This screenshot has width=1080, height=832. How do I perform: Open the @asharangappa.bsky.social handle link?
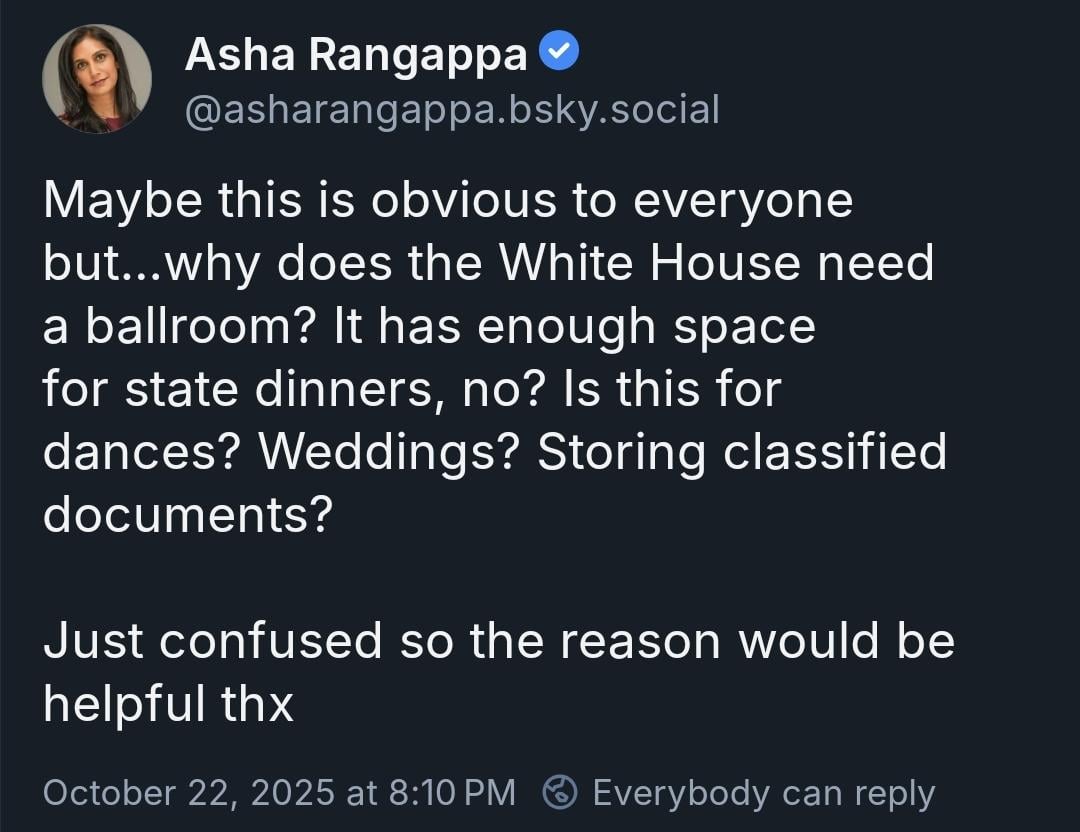452,109
